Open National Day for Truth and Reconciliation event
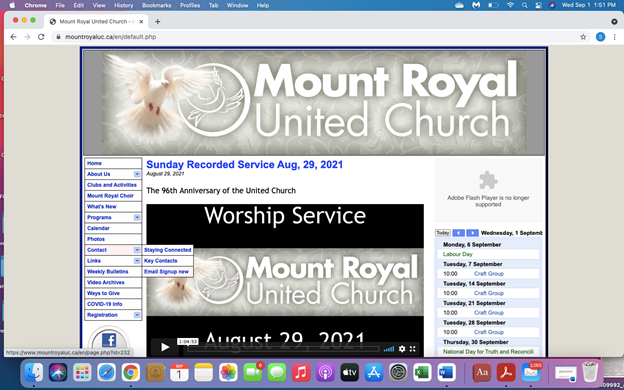Screen dimensions: 624x390 (x=488, y=352)
